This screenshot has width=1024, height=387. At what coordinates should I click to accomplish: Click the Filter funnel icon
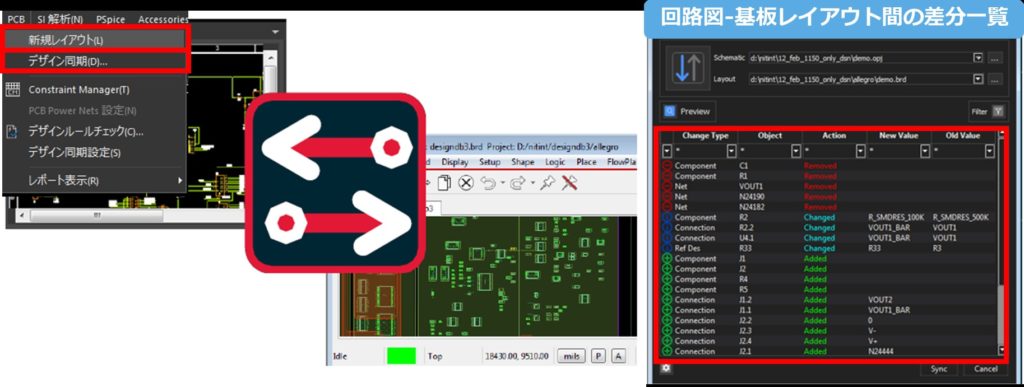[997, 112]
